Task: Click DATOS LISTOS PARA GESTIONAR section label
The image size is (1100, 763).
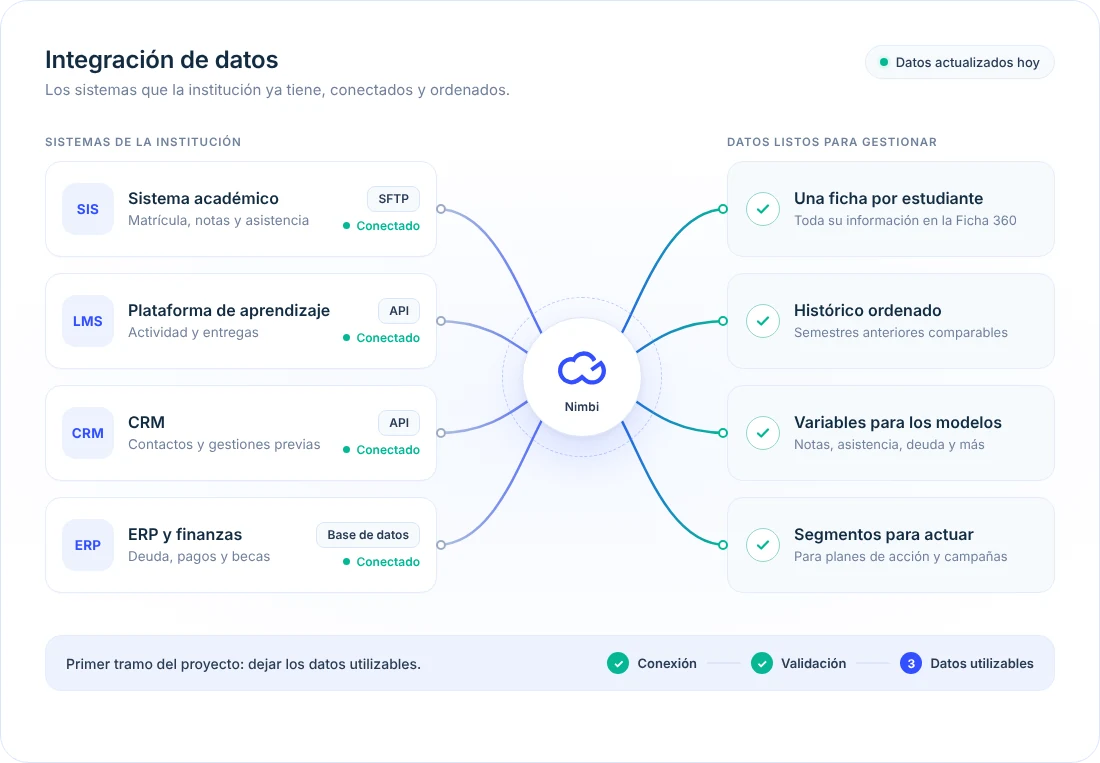Action: (832, 142)
